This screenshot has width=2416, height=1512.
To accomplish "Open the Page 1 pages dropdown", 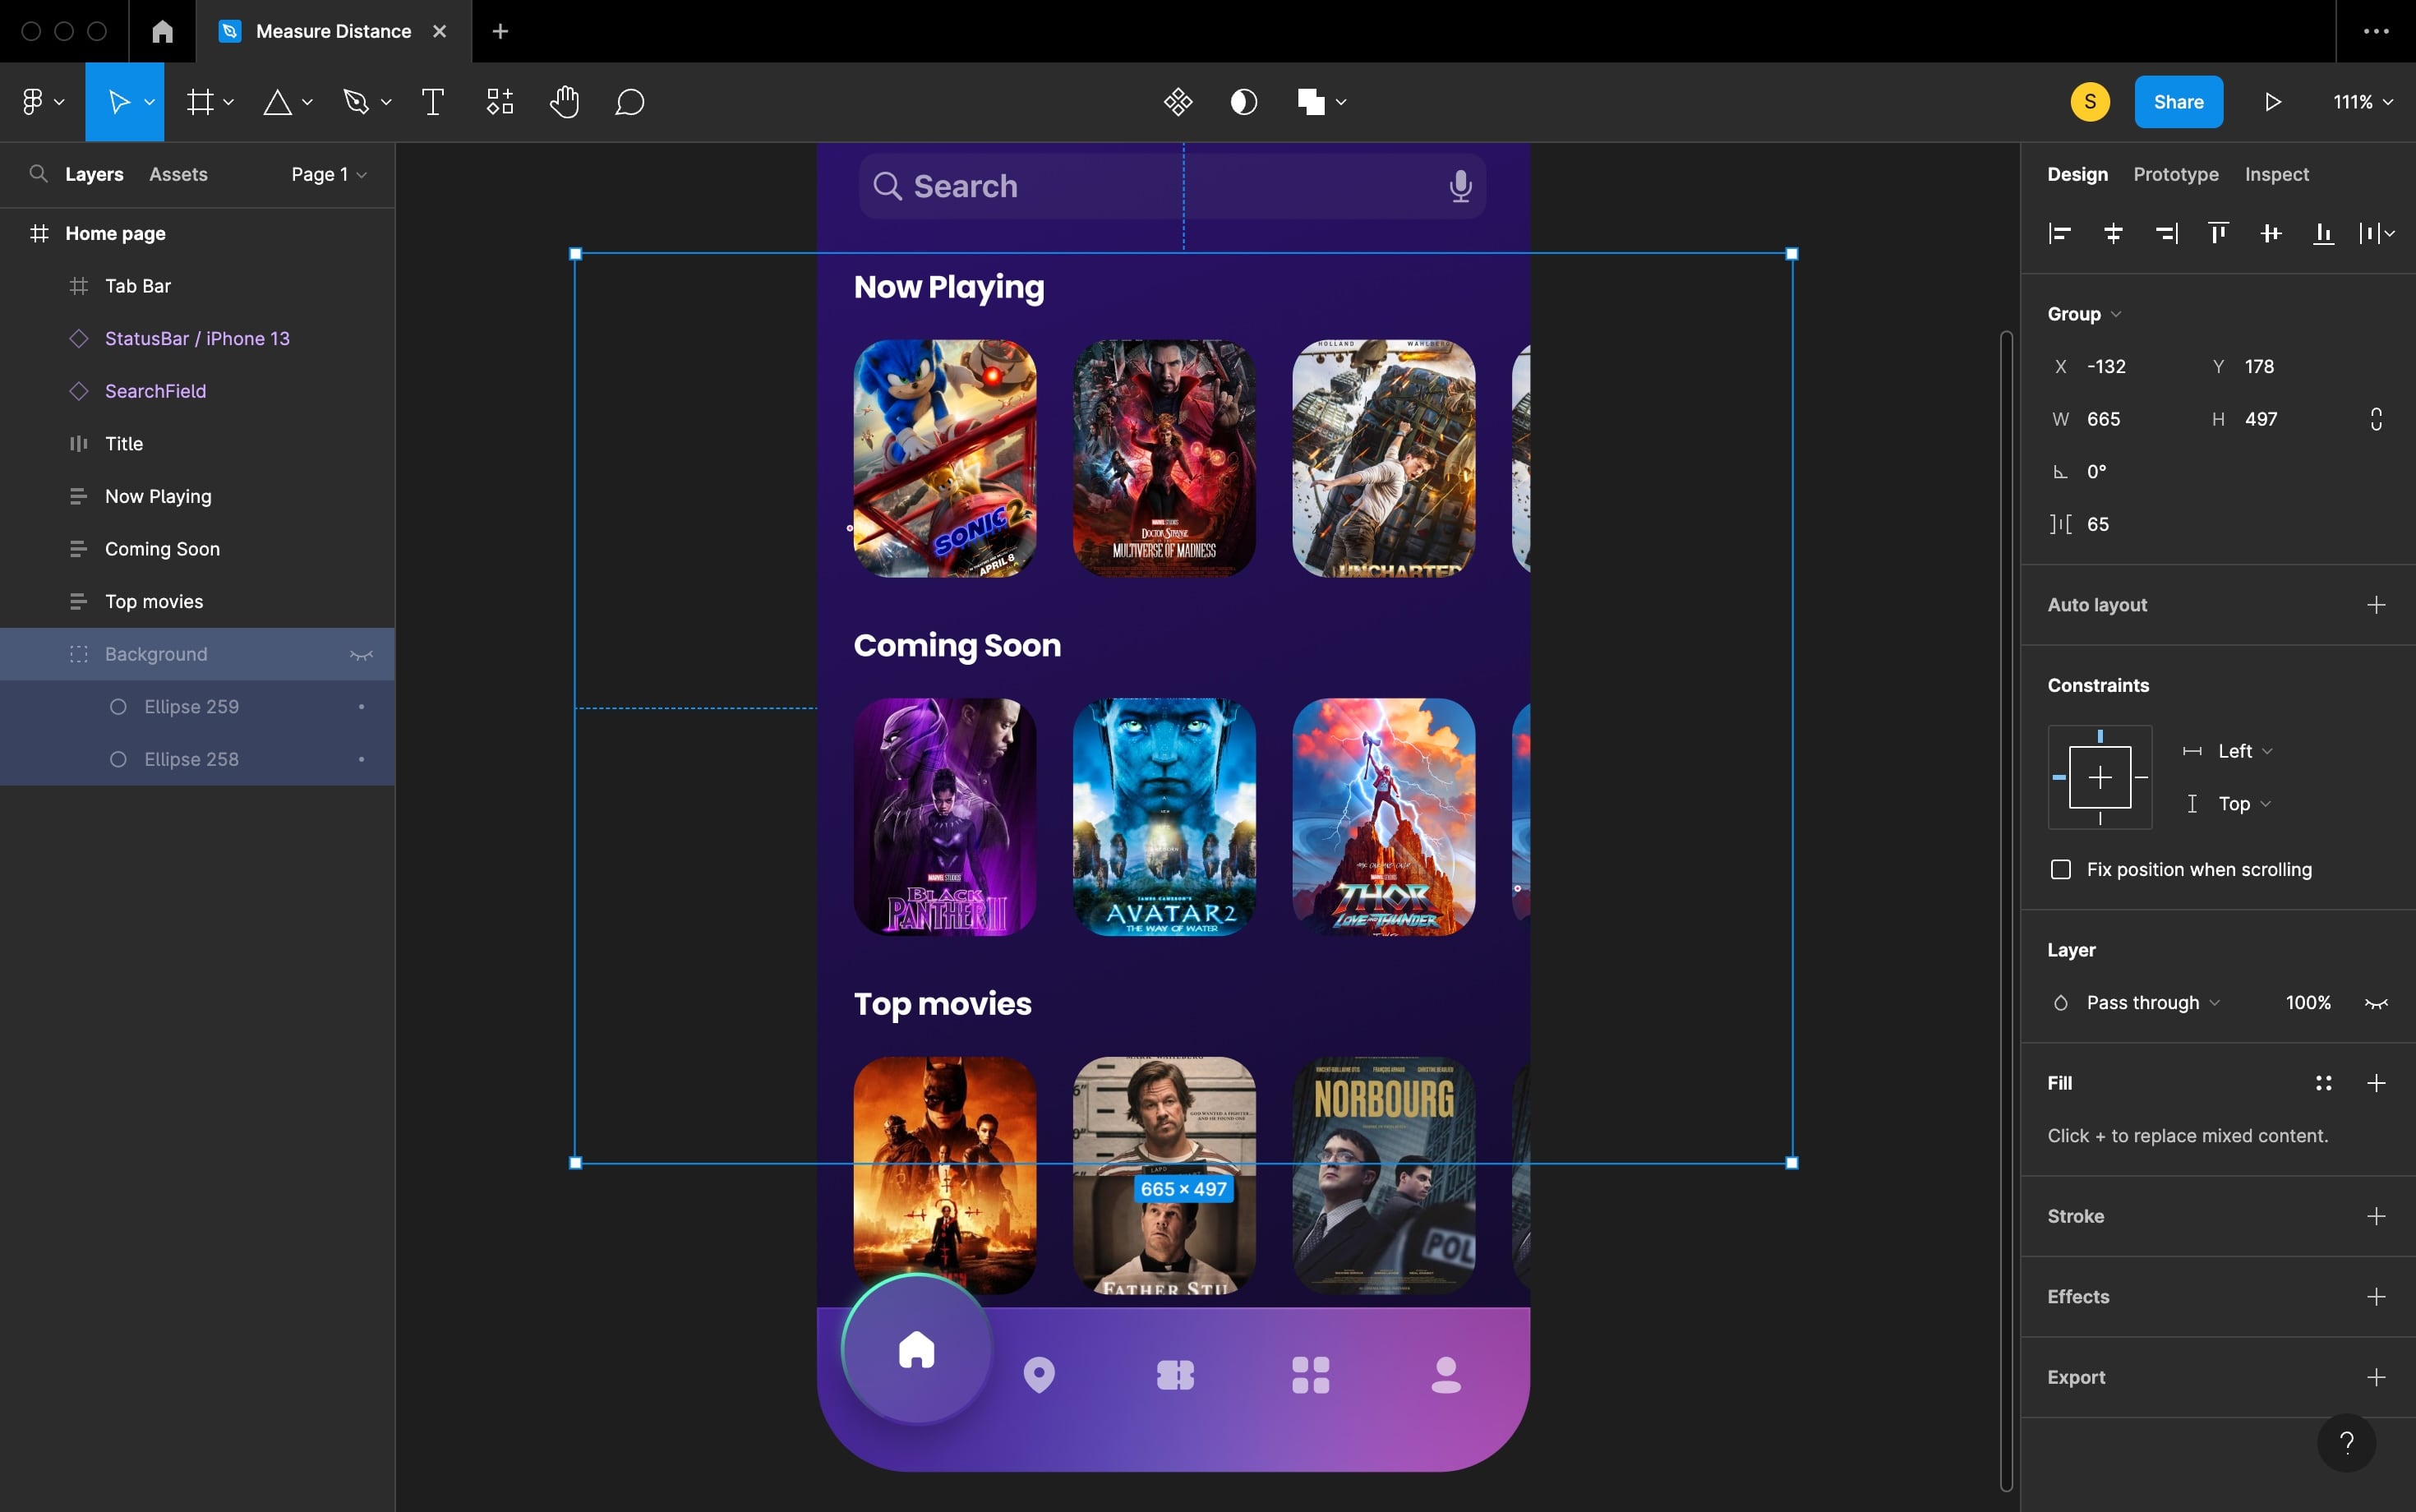I will coord(329,174).
